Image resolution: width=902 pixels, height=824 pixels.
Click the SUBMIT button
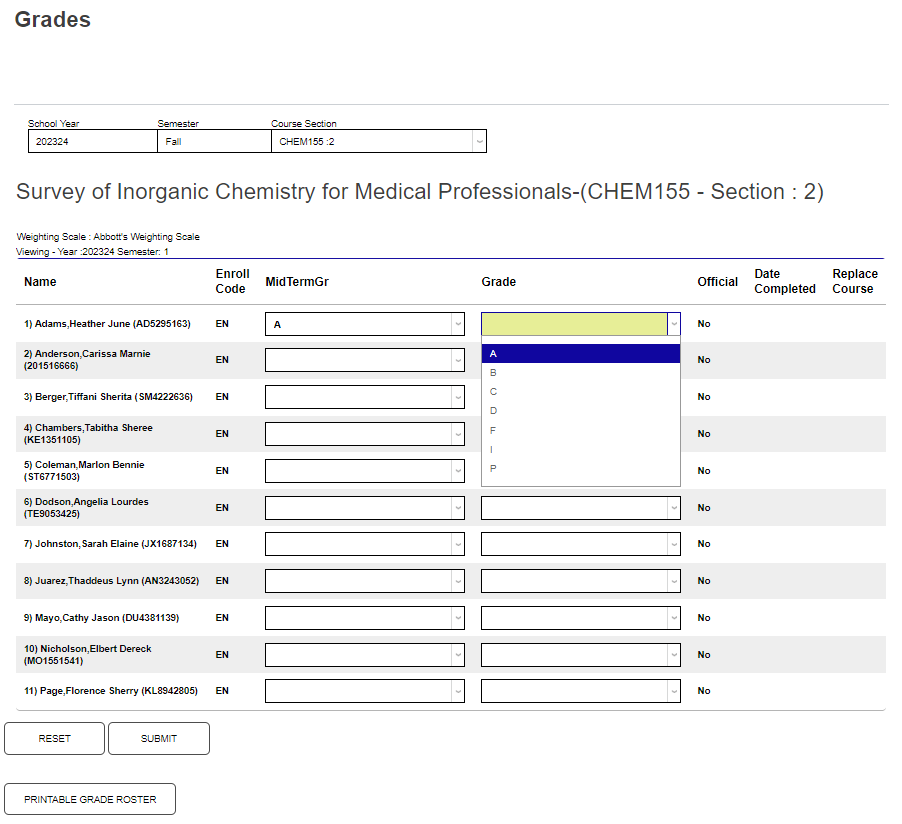tap(158, 738)
